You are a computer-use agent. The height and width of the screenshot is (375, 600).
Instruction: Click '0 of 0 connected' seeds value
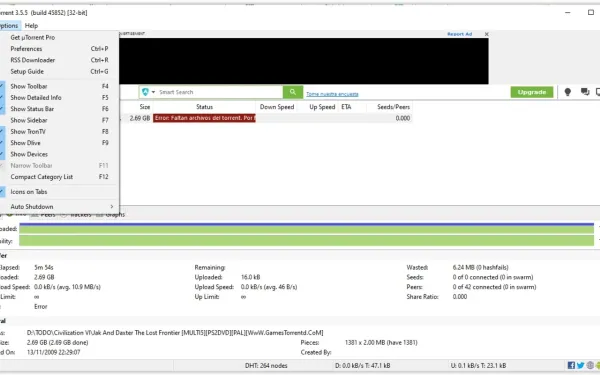coord(492,277)
